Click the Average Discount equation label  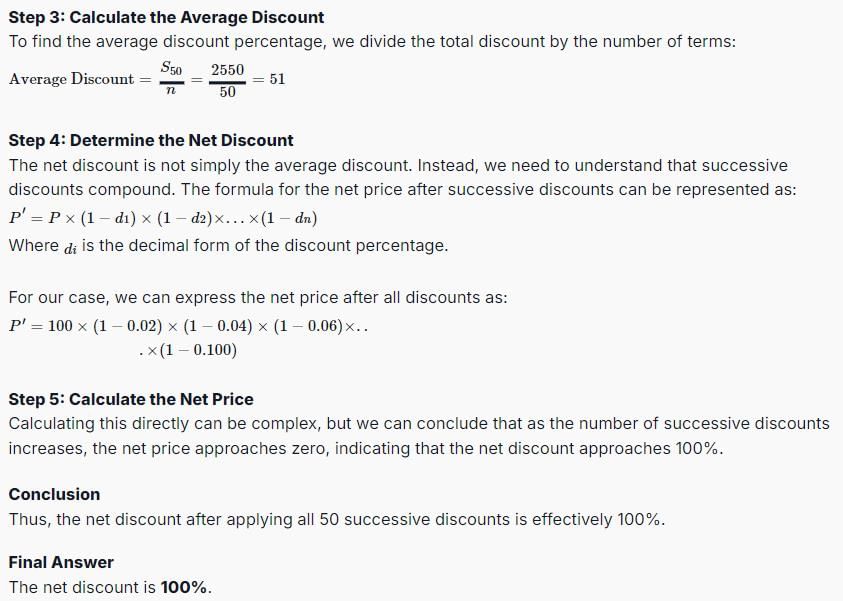pyautogui.click(x=72, y=79)
